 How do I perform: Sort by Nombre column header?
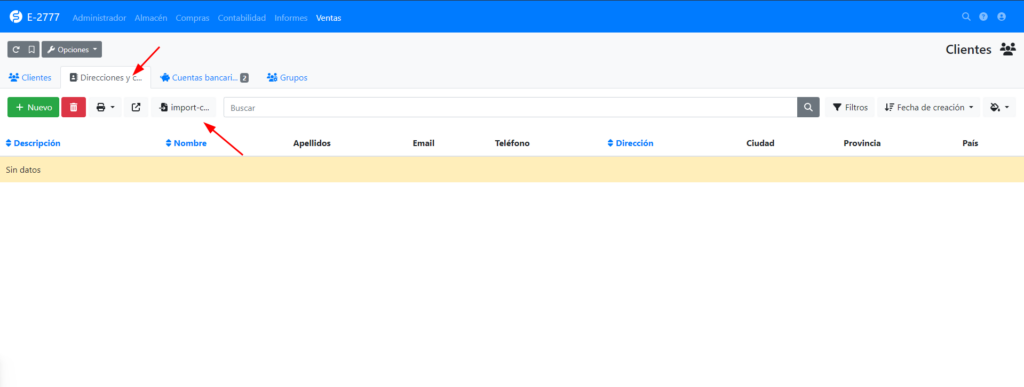[186, 143]
